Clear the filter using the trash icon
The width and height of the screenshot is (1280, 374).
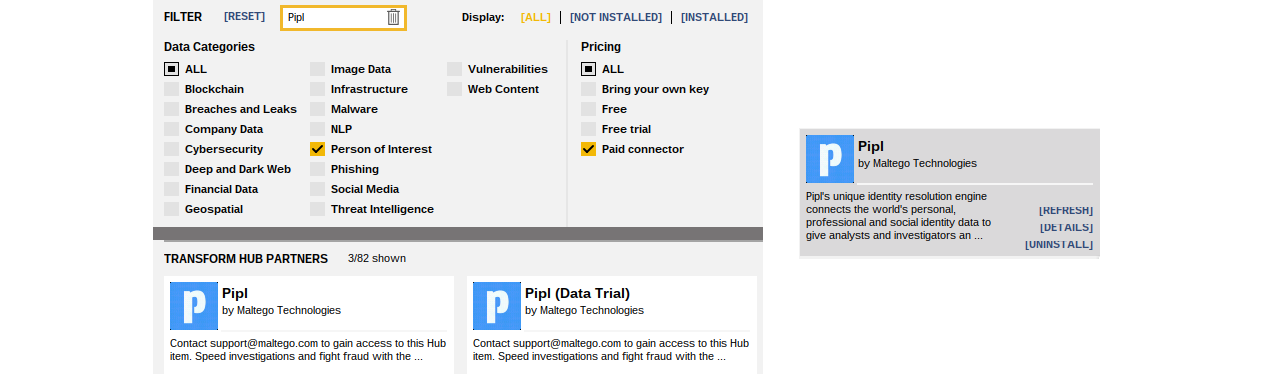394,17
